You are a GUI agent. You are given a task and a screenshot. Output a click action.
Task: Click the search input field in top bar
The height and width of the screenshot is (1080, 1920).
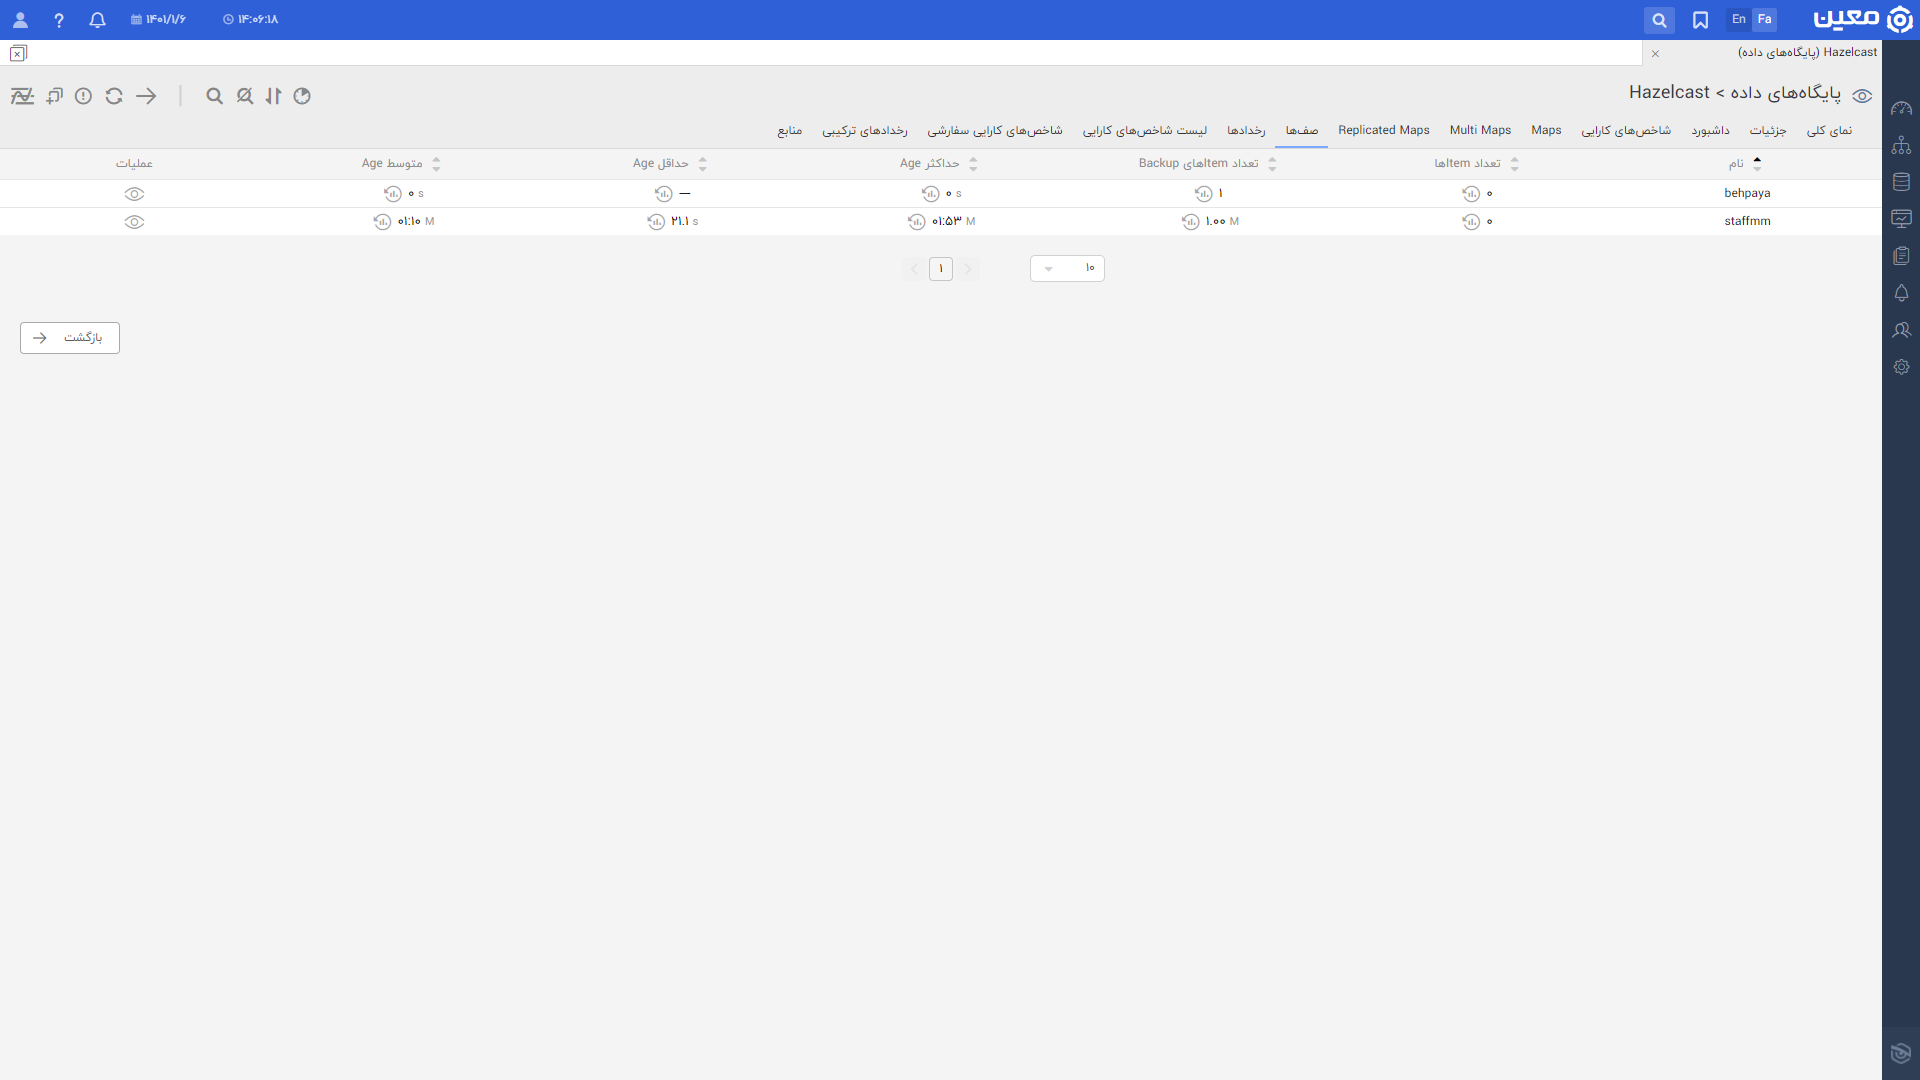[1659, 20]
